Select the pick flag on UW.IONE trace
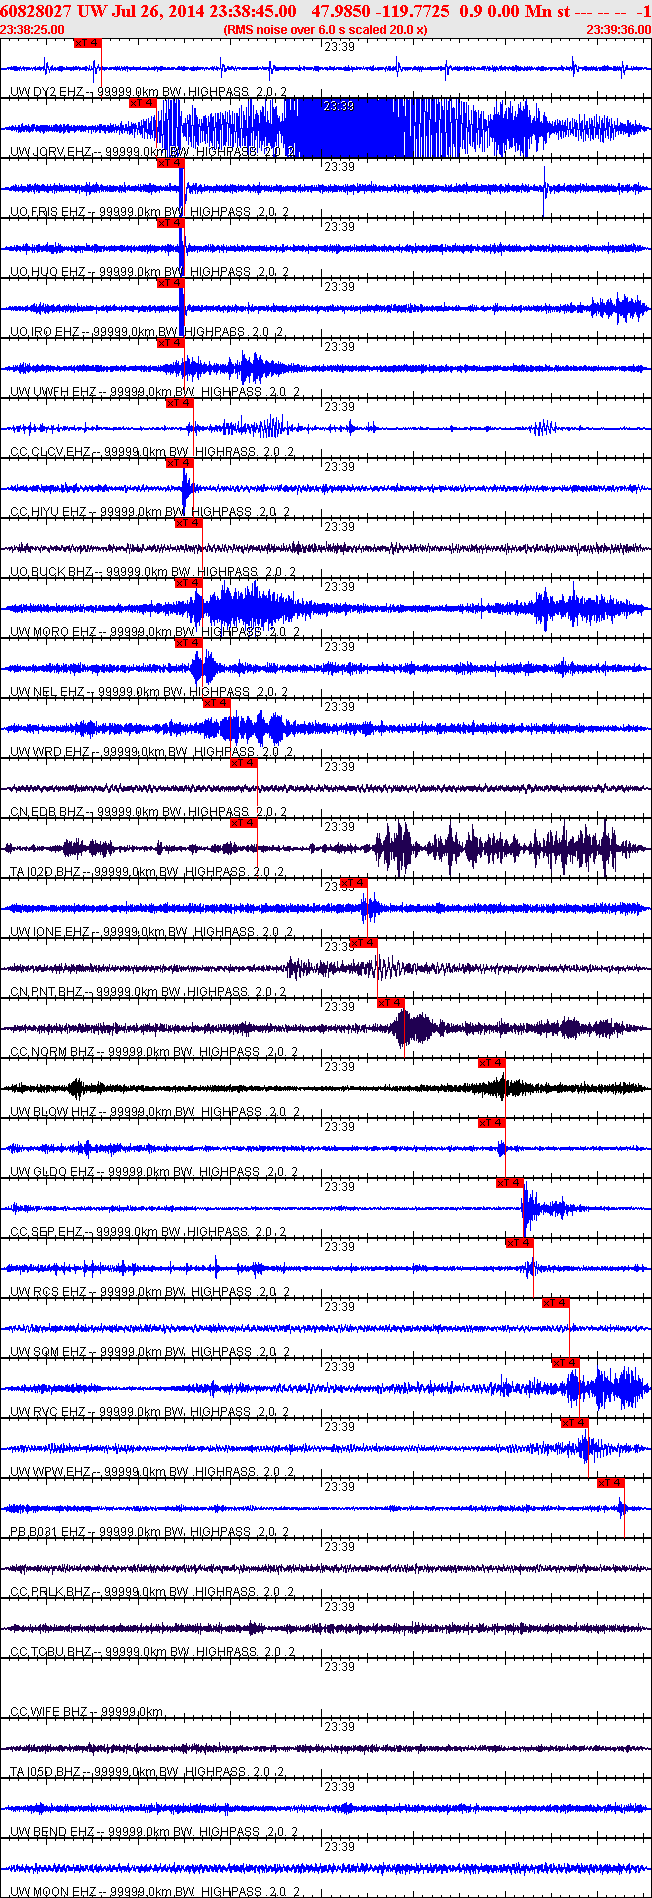 (x=354, y=882)
